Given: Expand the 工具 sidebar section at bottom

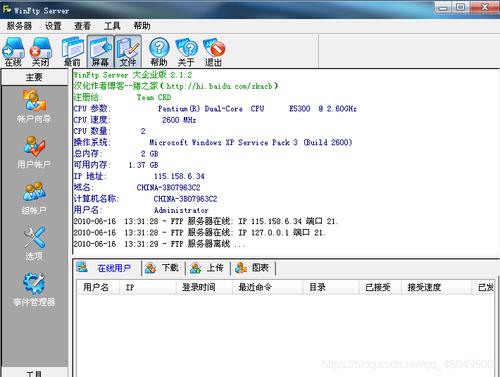Looking at the screenshot, I should (x=34, y=373).
